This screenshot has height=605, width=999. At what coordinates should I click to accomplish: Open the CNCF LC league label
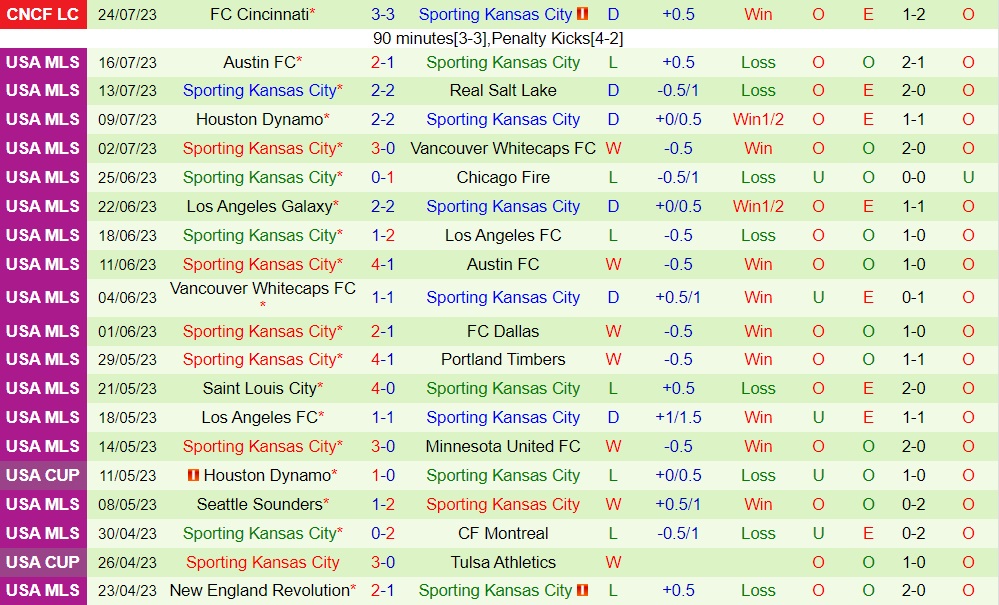42,14
